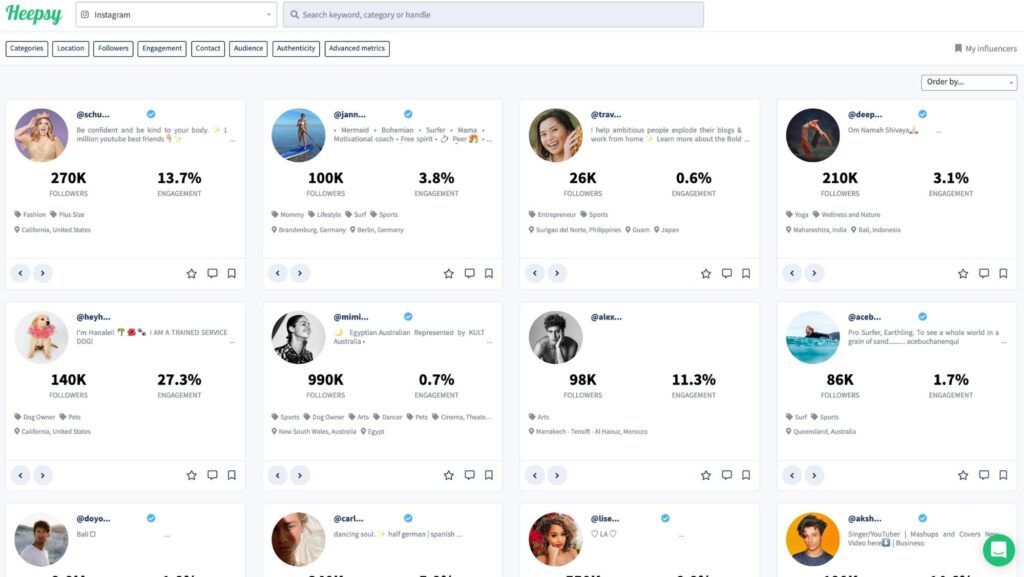
Task: Show previous post on @heyh... card
Action: 20,475
